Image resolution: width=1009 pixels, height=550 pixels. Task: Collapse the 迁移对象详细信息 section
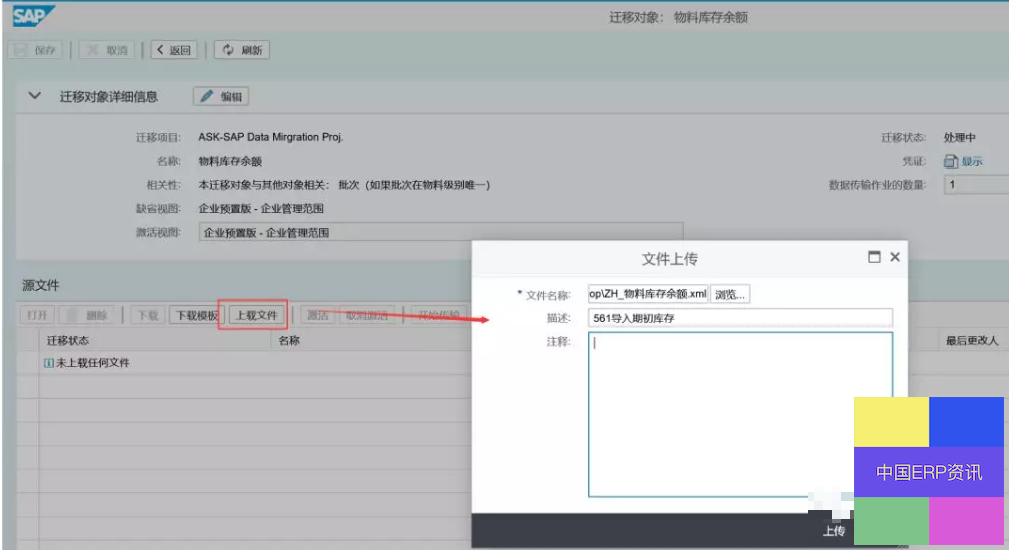(x=35, y=96)
